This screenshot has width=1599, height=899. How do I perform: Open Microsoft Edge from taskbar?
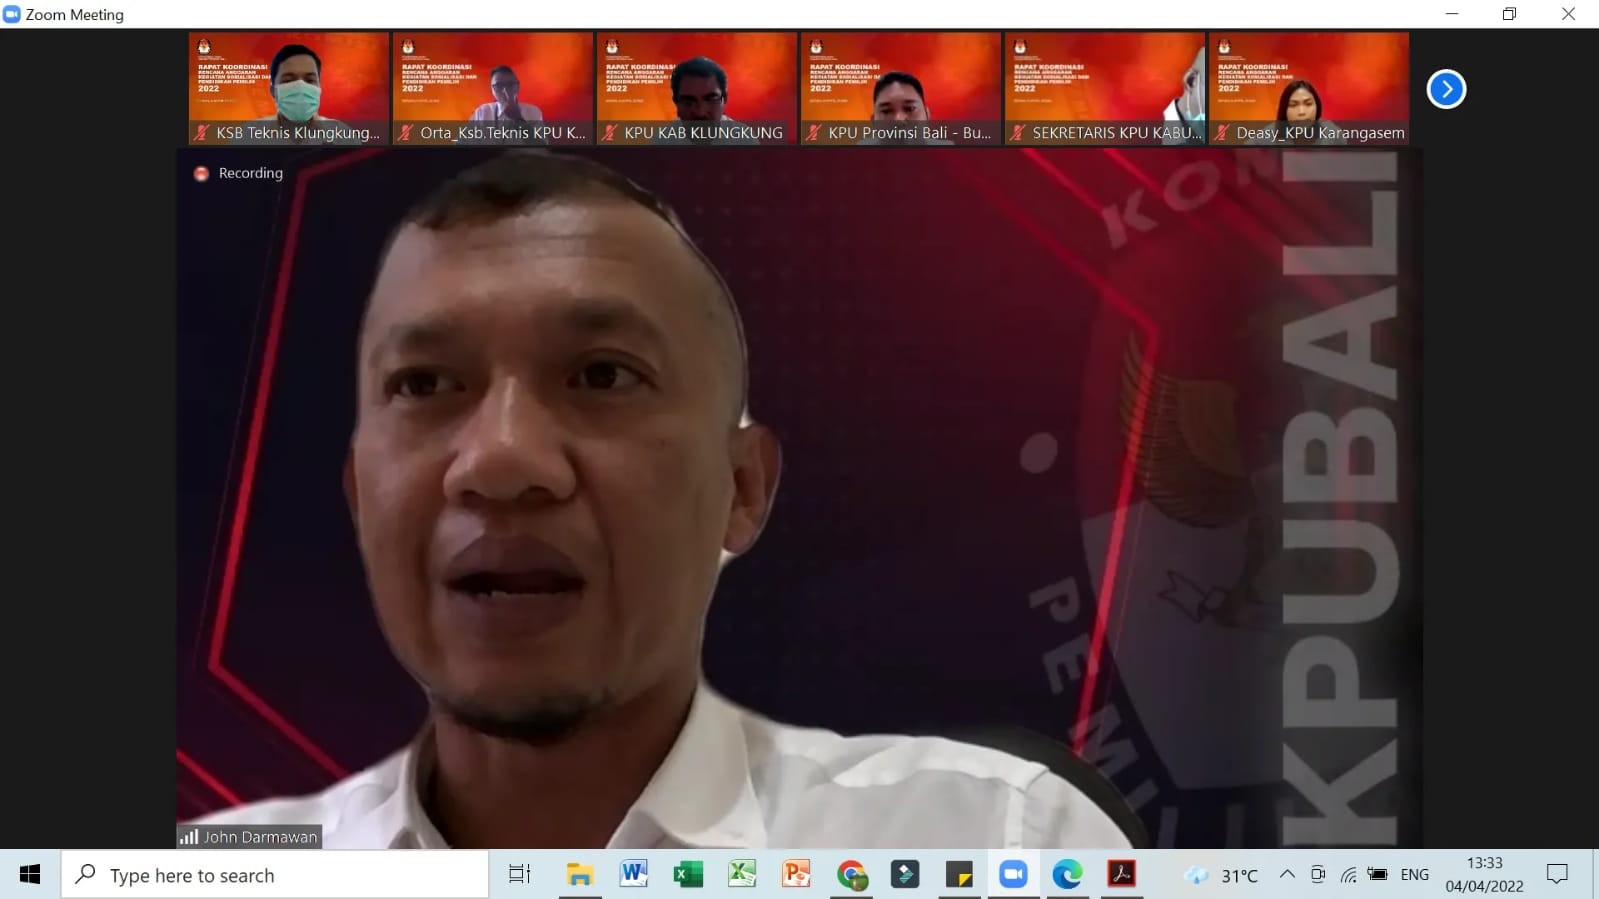pyautogui.click(x=1067, y=875)
